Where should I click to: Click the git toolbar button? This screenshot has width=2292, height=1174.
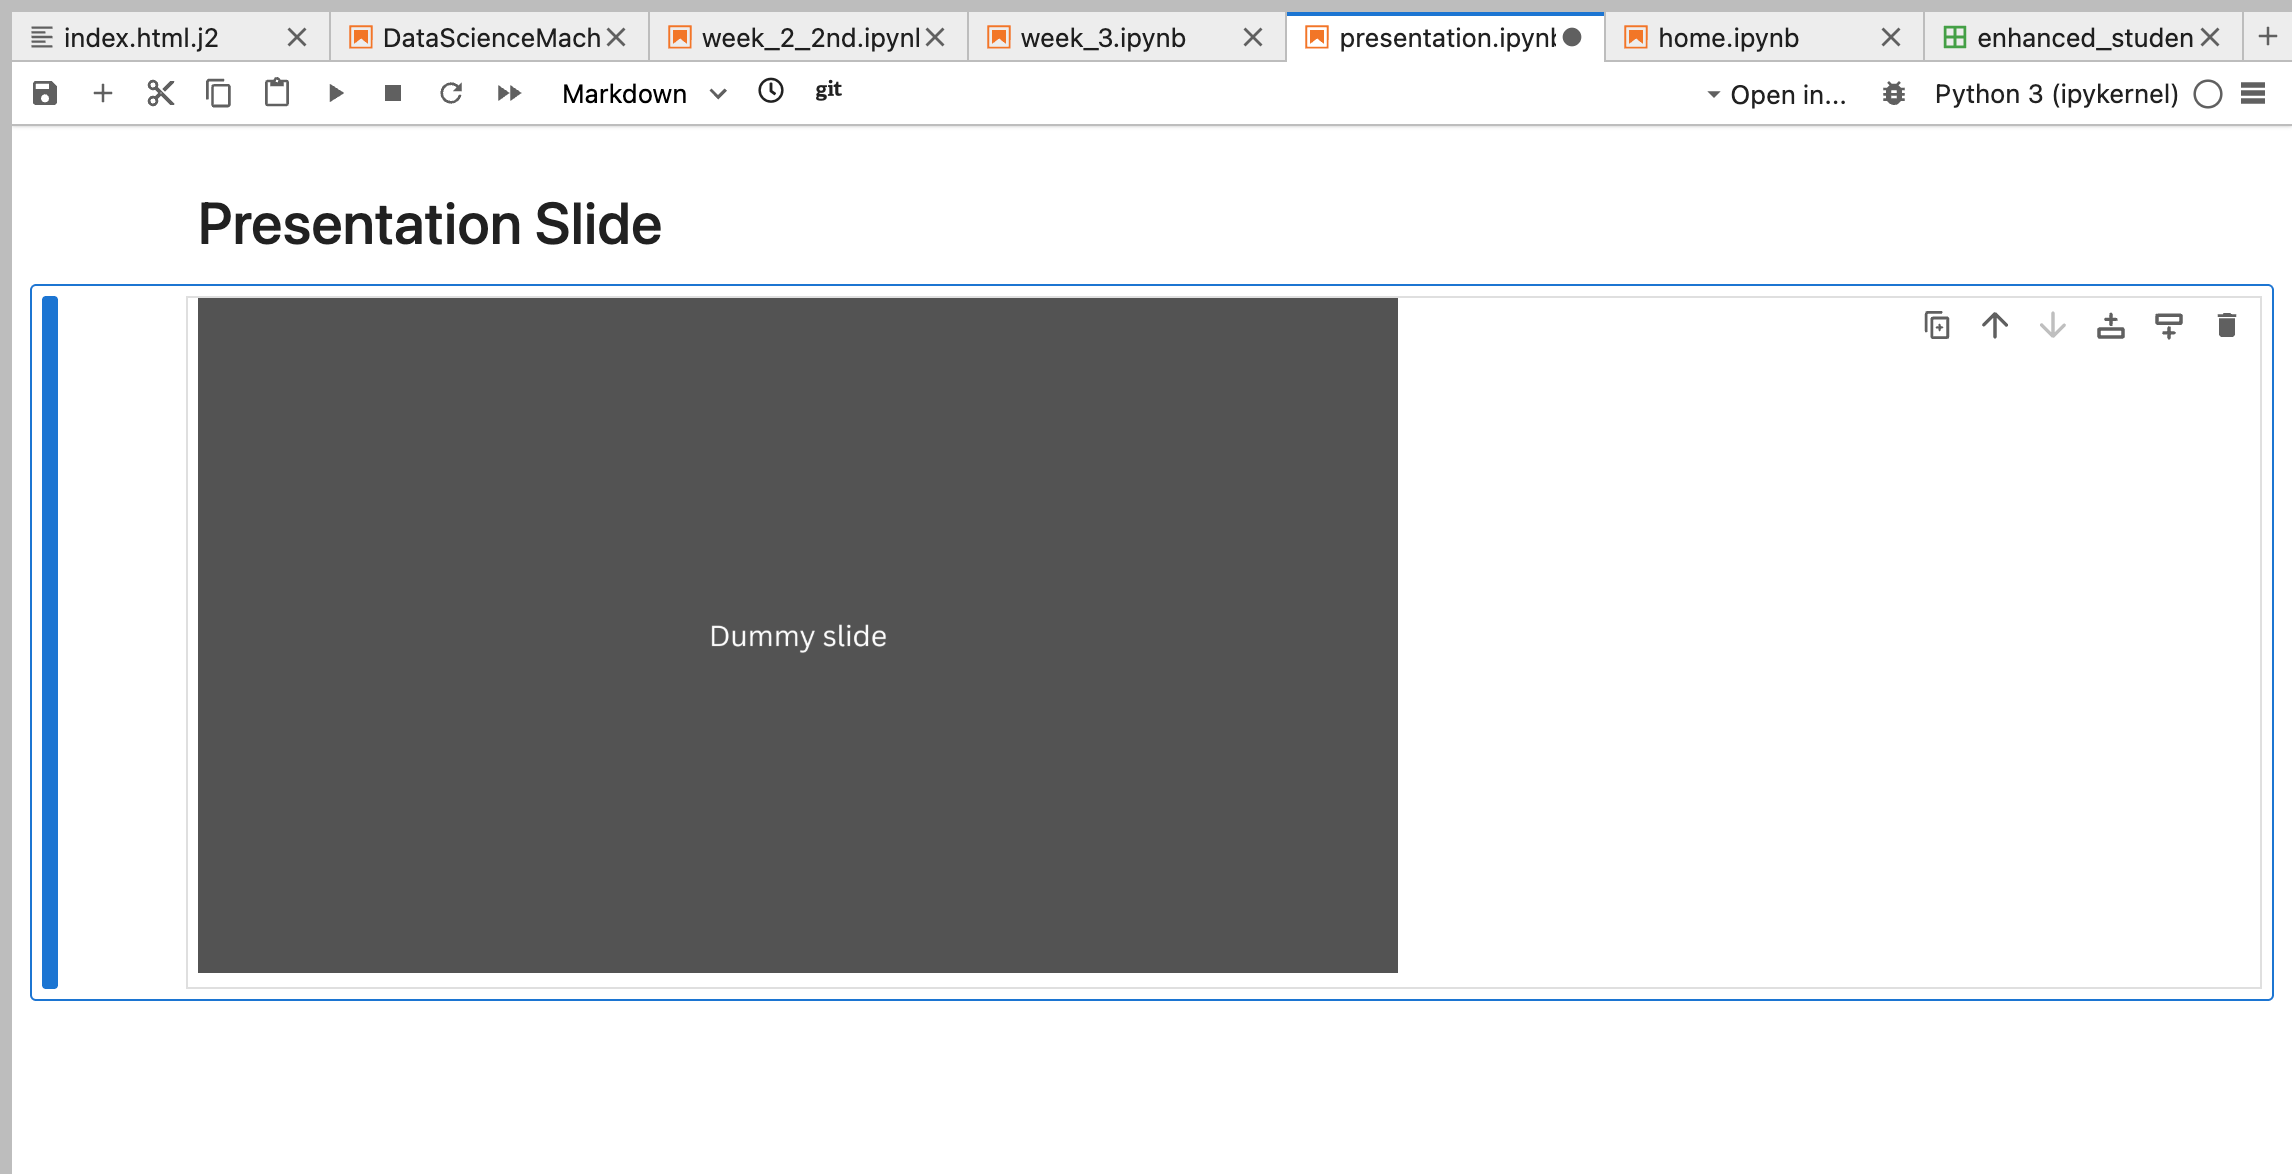pyautogui.click(x=828, y=91)
